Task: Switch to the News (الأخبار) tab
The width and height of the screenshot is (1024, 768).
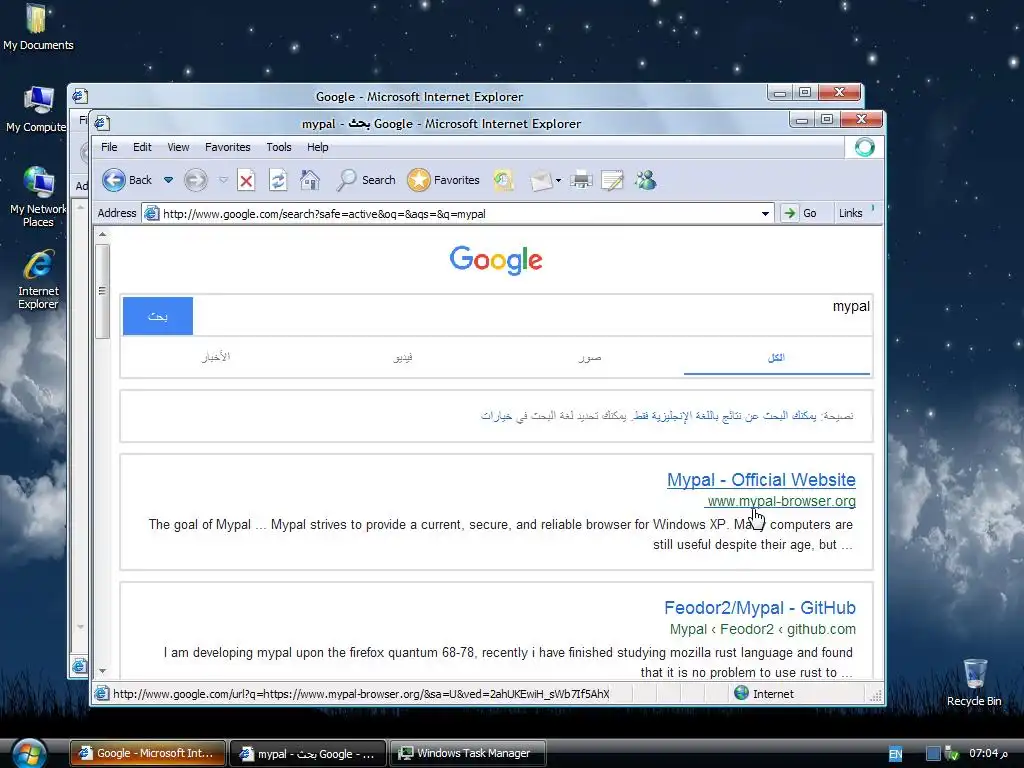Action: coord(216,357)
